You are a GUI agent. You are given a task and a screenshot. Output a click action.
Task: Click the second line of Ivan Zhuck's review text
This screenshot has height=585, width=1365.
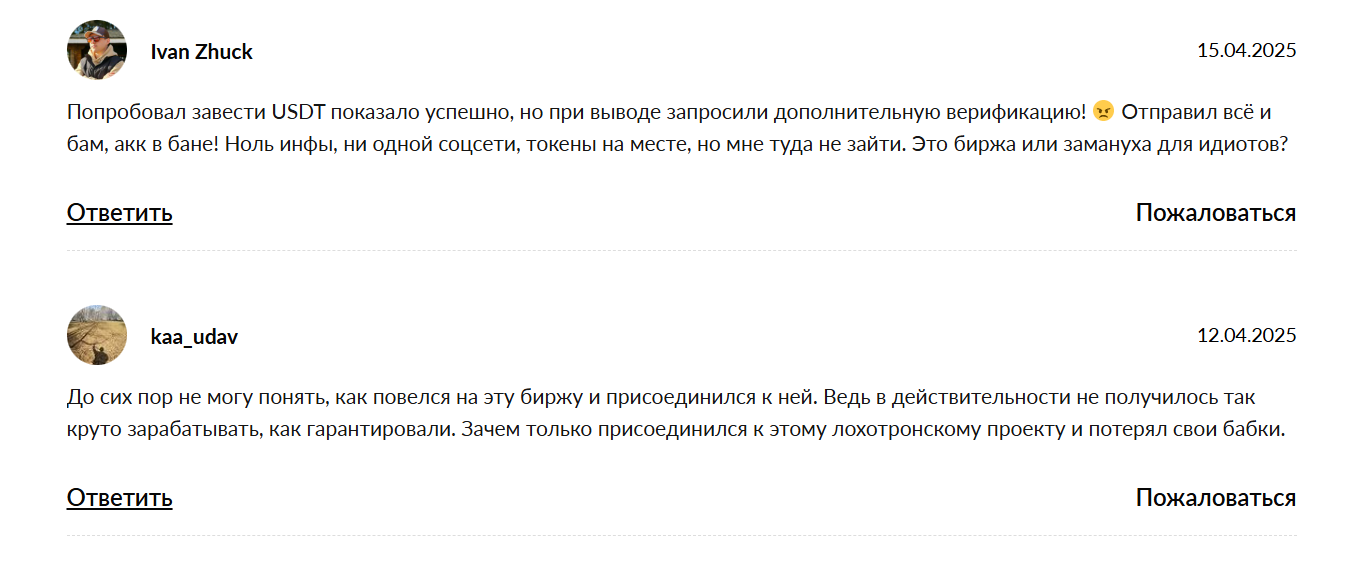[x=677, y=145]
